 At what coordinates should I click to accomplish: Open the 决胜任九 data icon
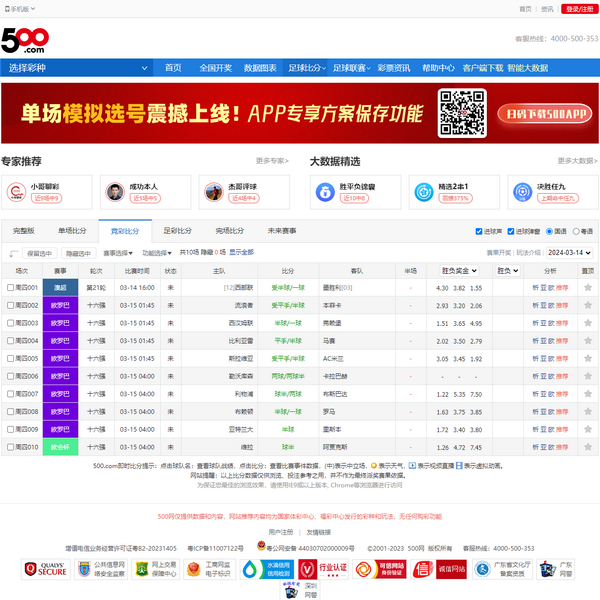520,191
